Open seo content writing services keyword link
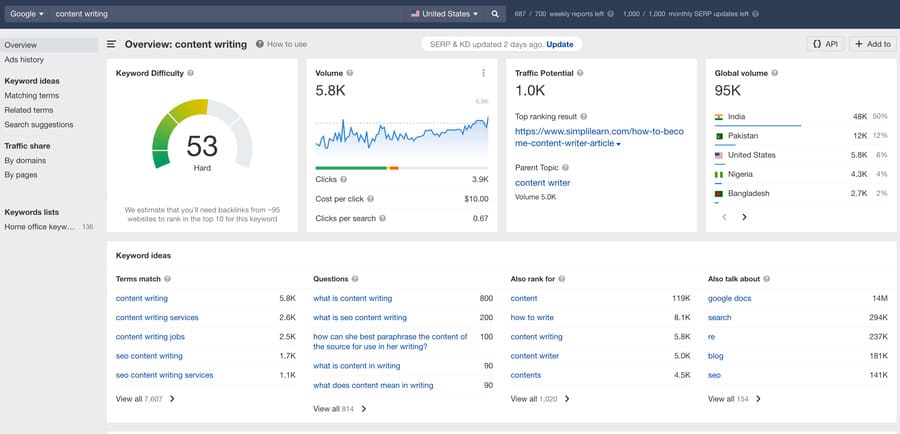900x434 pixels. tap(164, 375)
